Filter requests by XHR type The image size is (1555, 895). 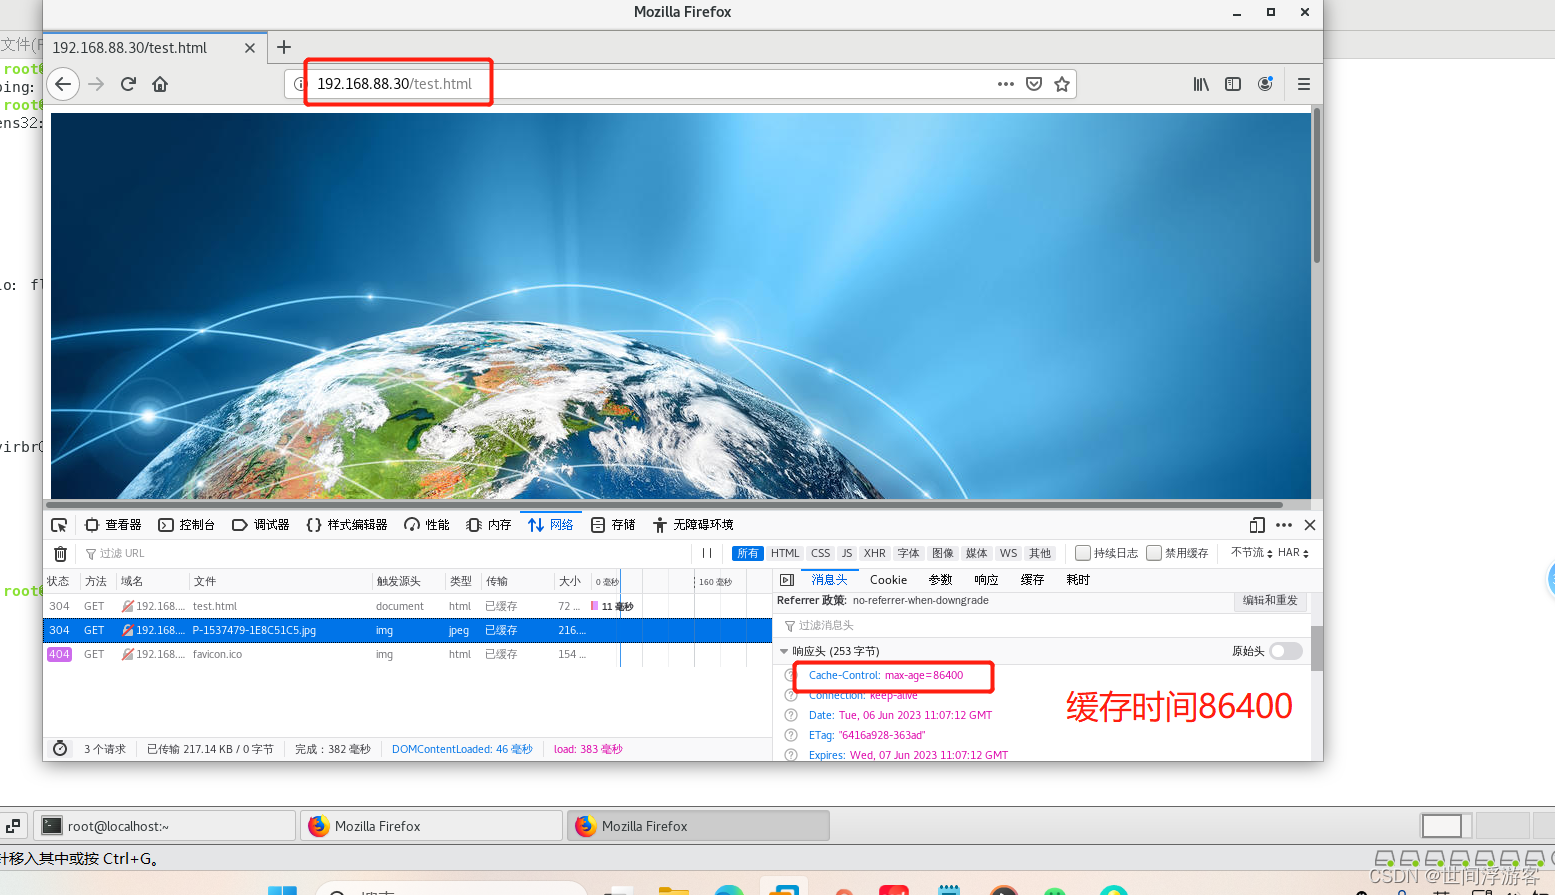[875, 553]
